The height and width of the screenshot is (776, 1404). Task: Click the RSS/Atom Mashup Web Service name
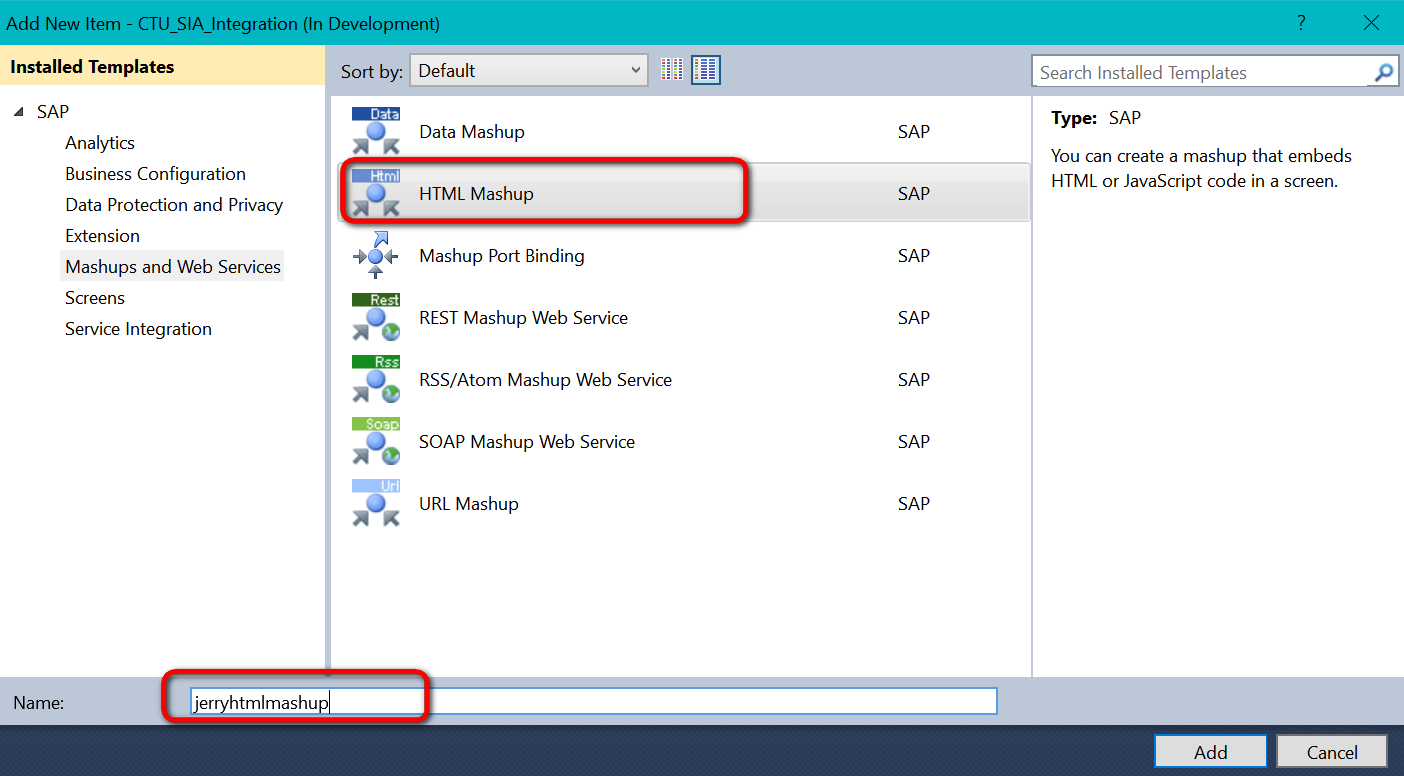546,380
